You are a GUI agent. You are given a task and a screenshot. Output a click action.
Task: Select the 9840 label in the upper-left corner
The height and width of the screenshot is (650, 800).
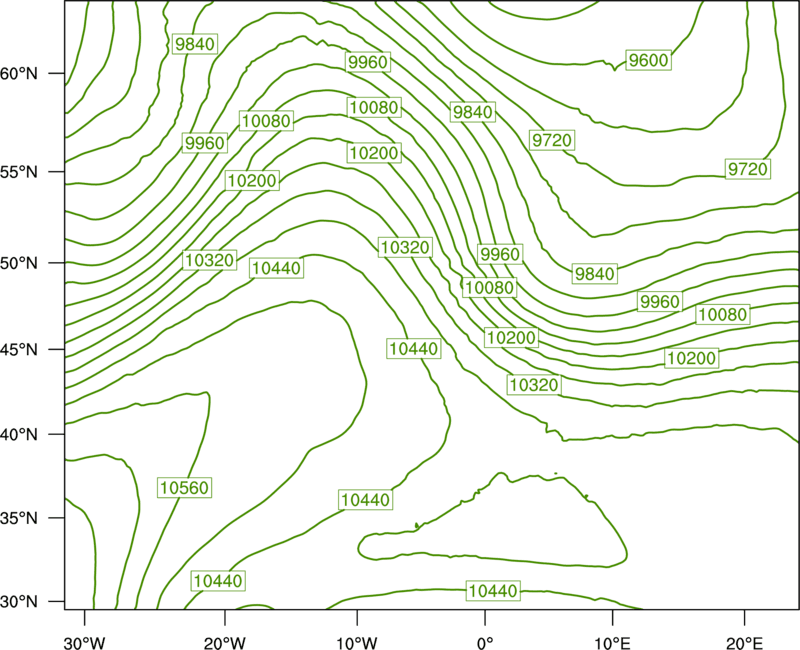click(195, 44)
